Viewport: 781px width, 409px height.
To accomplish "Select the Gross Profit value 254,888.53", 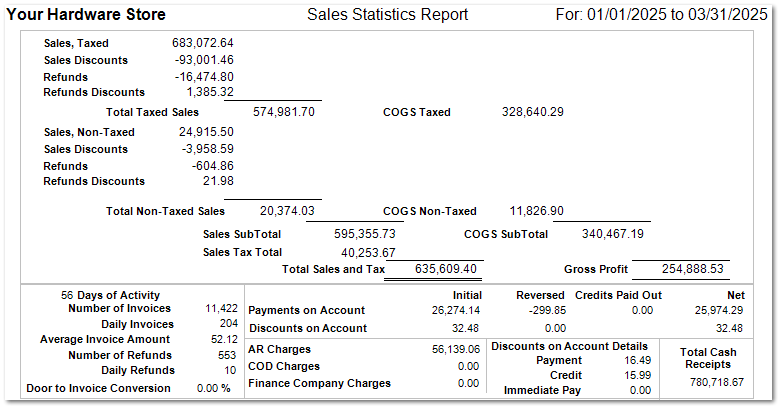I will (x=692, y=269).
